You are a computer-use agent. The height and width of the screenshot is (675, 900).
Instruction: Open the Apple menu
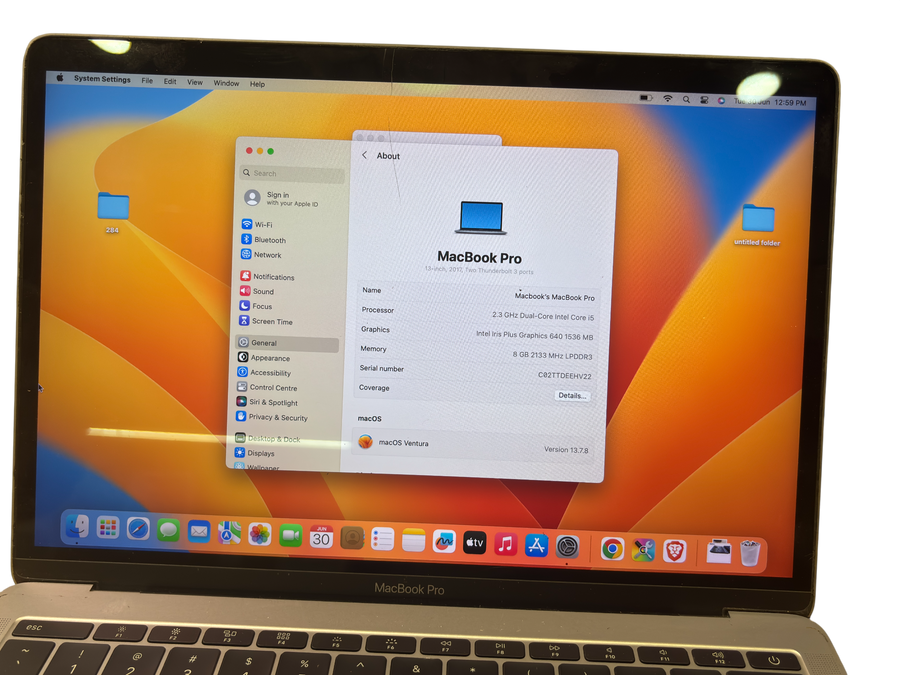60,77
